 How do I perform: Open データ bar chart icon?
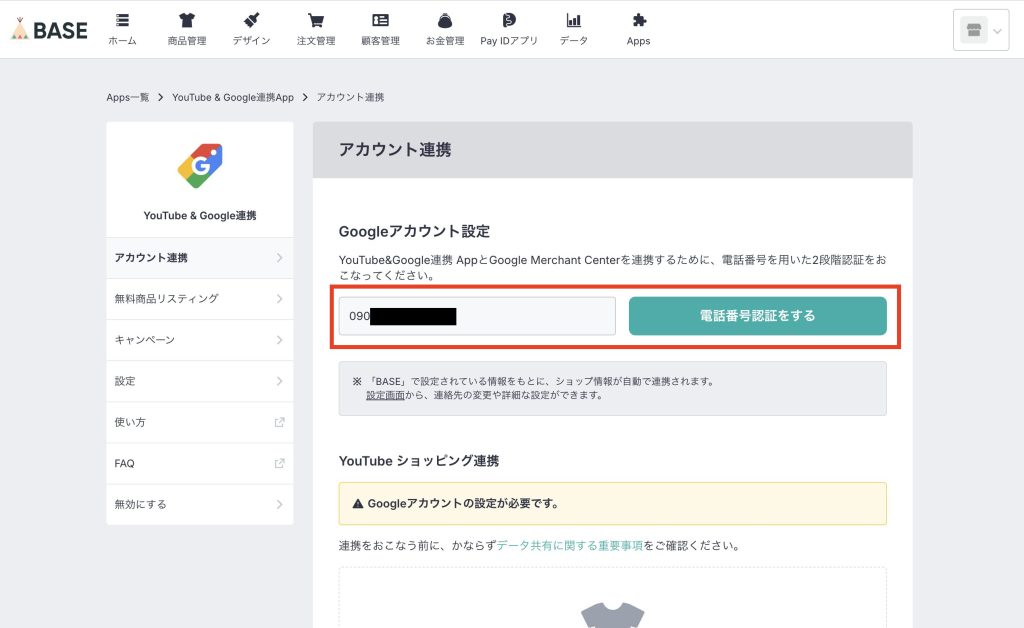point(573,20)
